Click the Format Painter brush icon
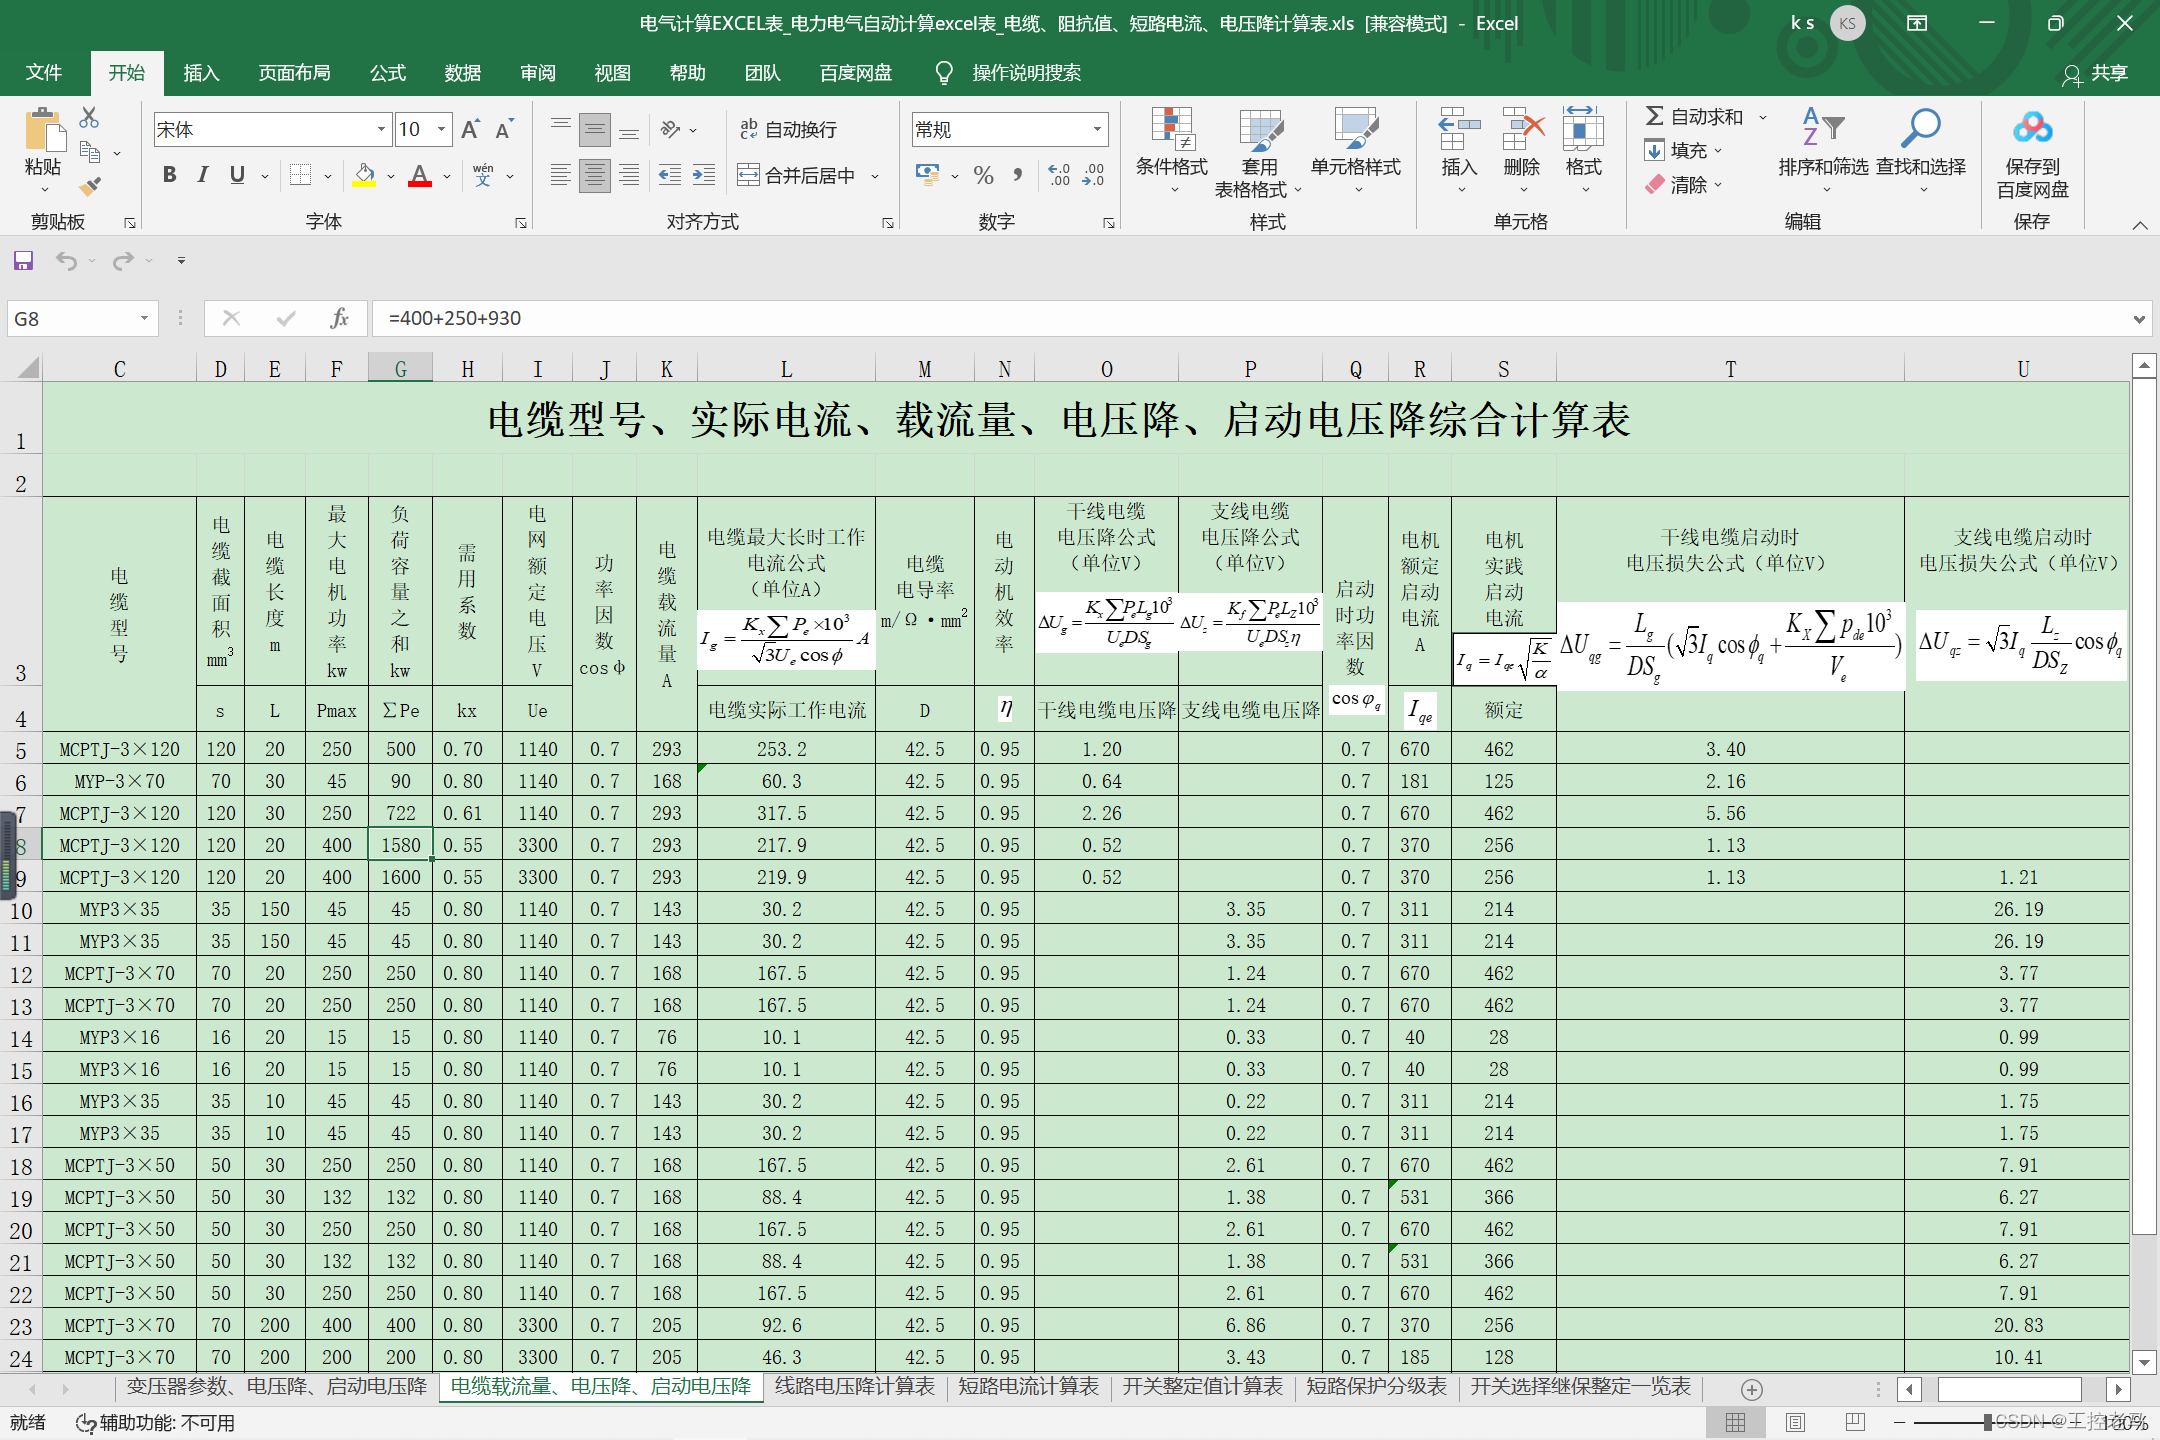This screenshot has width=2160, height=1440. pyautogui.click(x=91, y=186)
